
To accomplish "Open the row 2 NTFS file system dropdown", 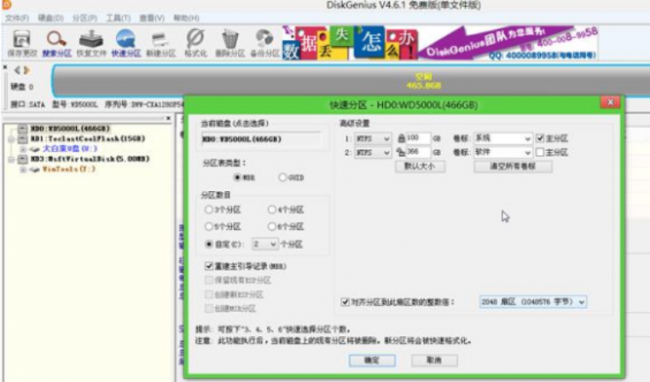I will (x=373, y=152).
